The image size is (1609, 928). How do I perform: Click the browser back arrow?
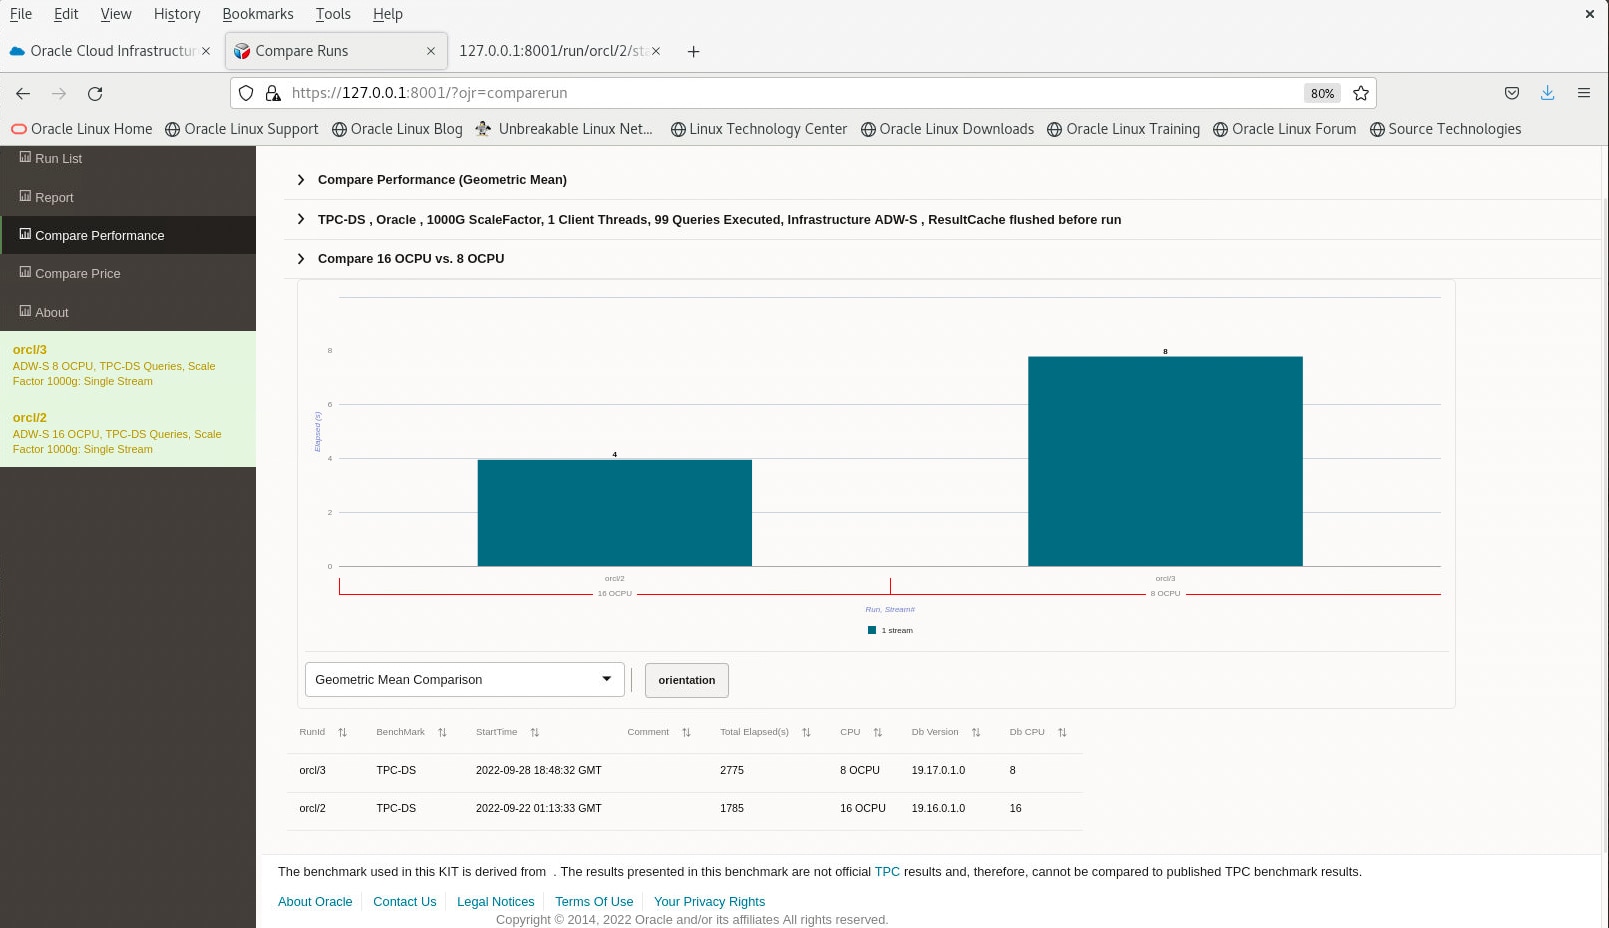coord(23,93)
